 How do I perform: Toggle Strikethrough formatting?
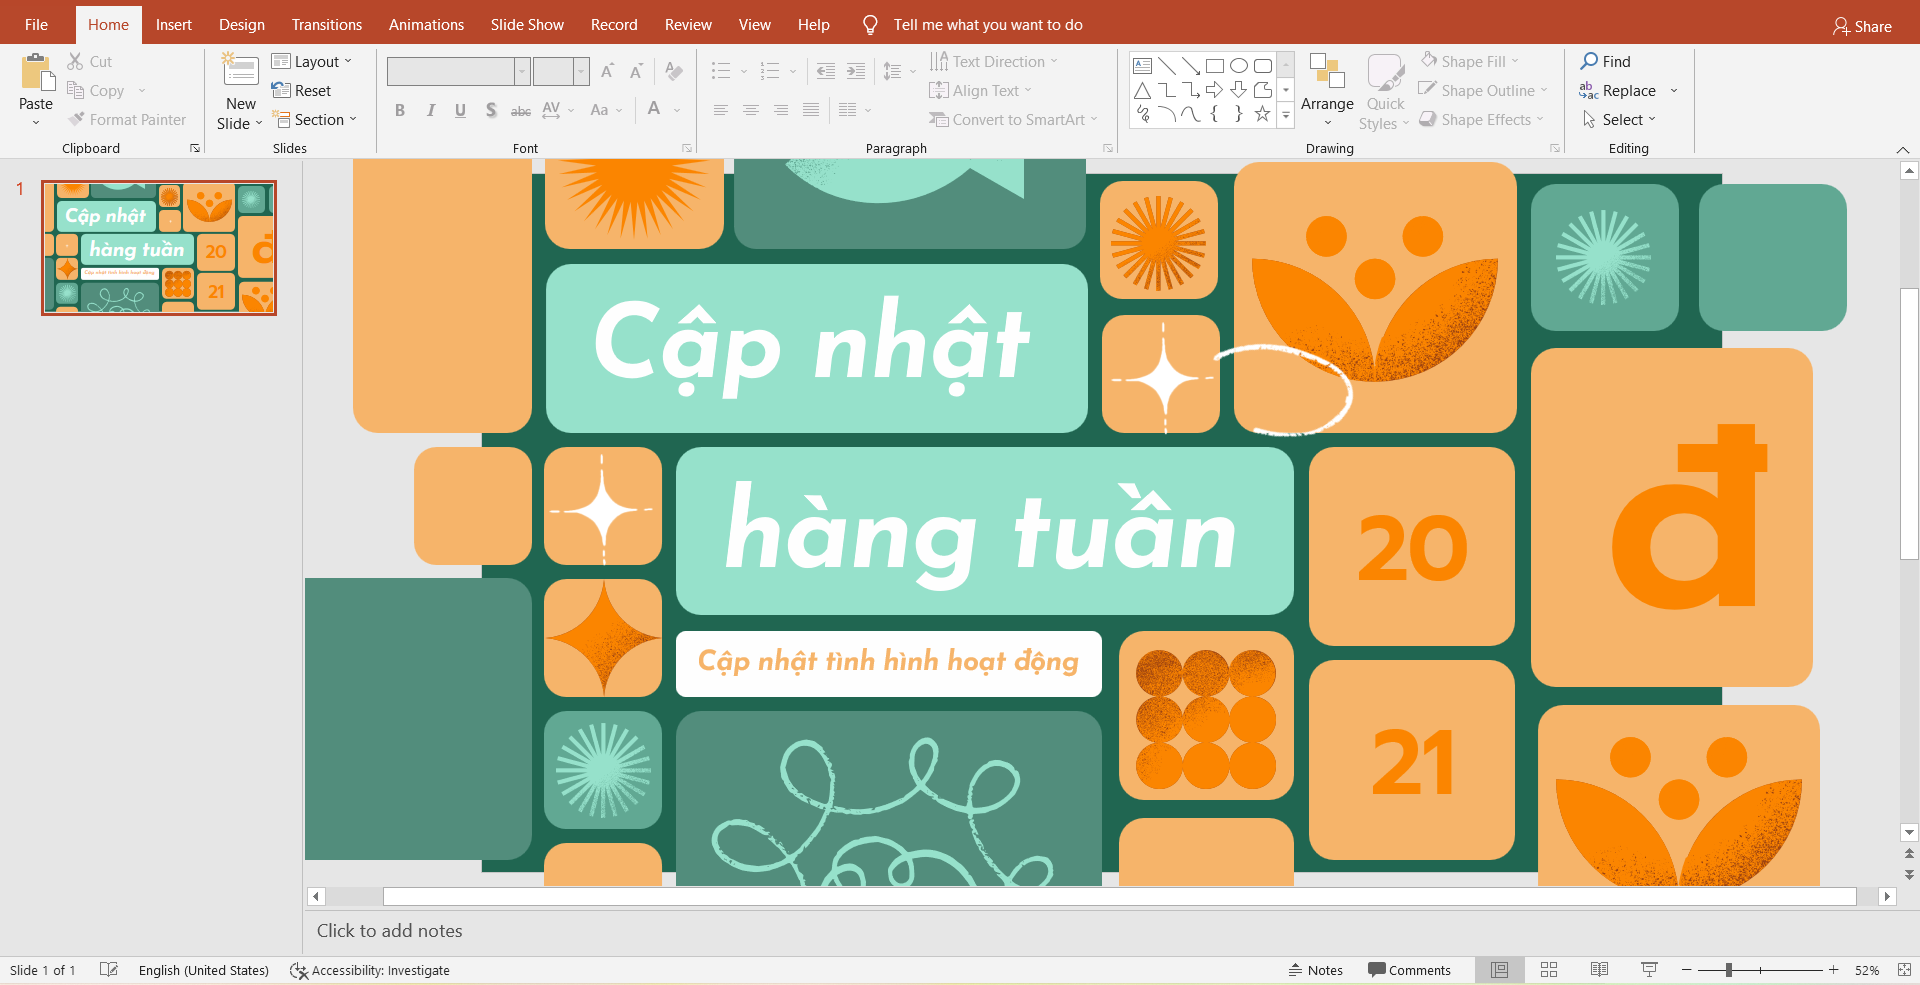[x=521, y=110]
